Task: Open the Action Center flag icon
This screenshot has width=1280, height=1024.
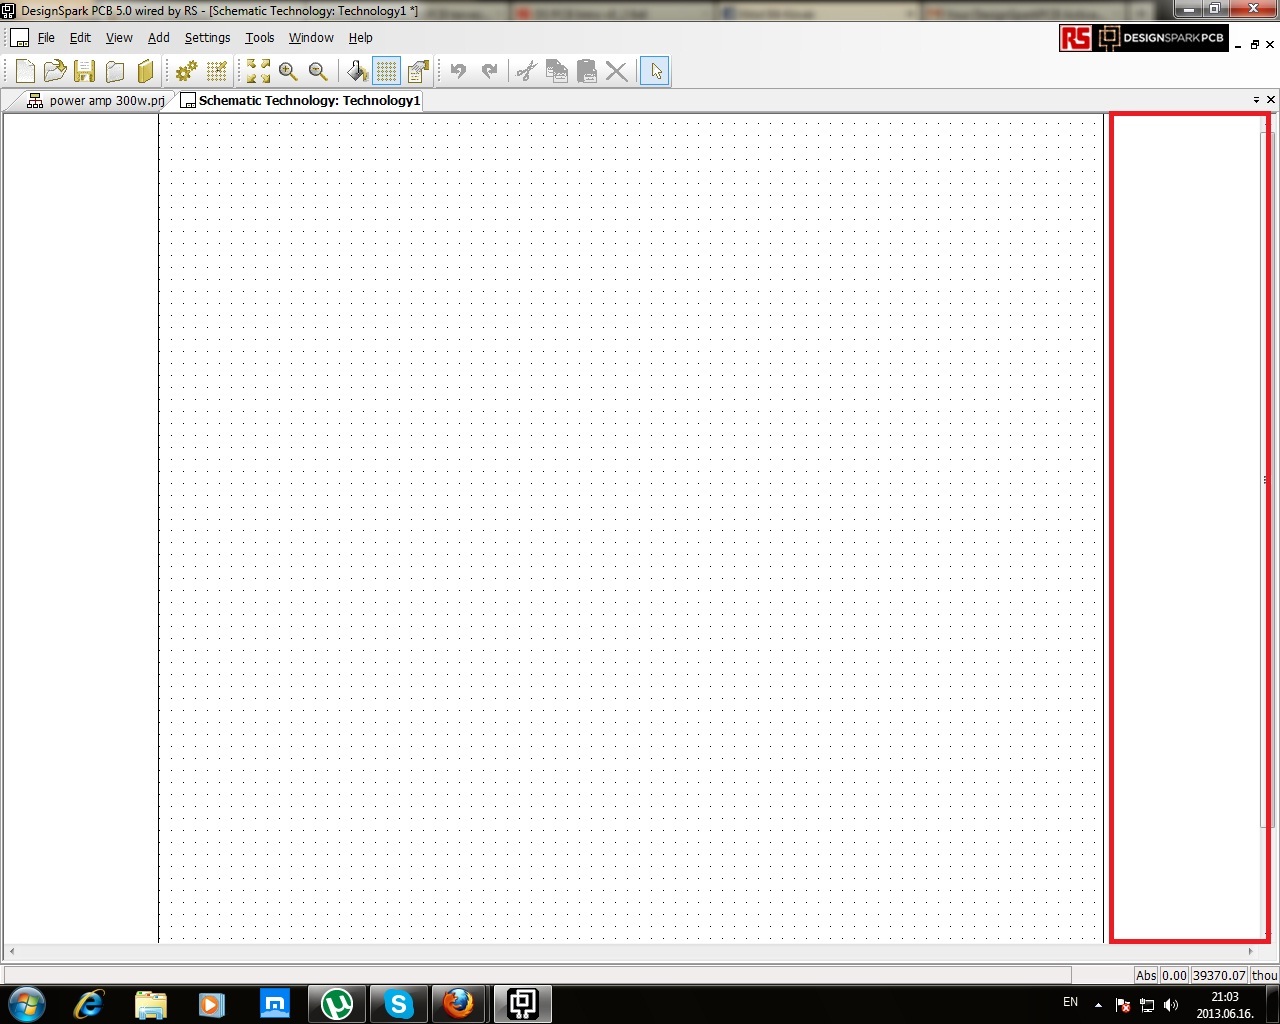Action: (x=1123, y=1005)
